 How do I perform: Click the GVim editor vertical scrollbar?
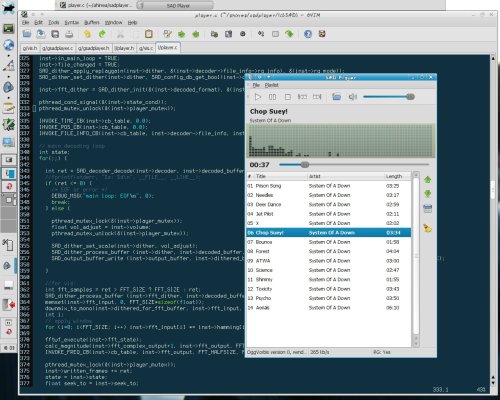493,220
